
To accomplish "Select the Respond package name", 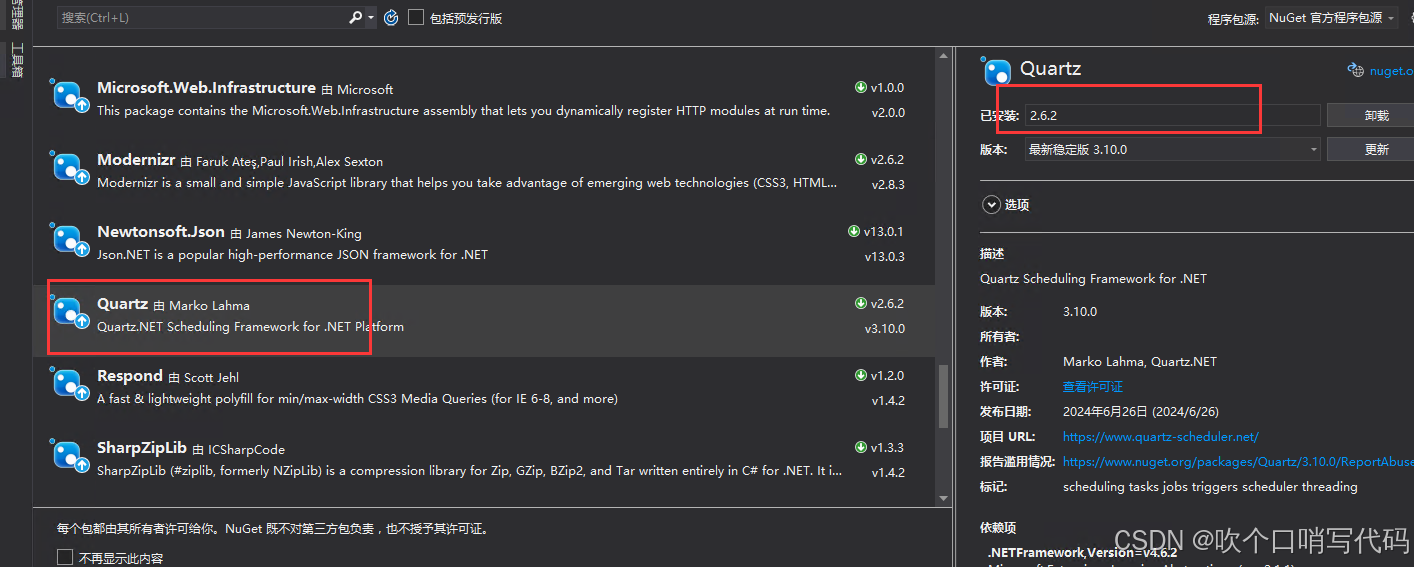I will click(130, 376).
